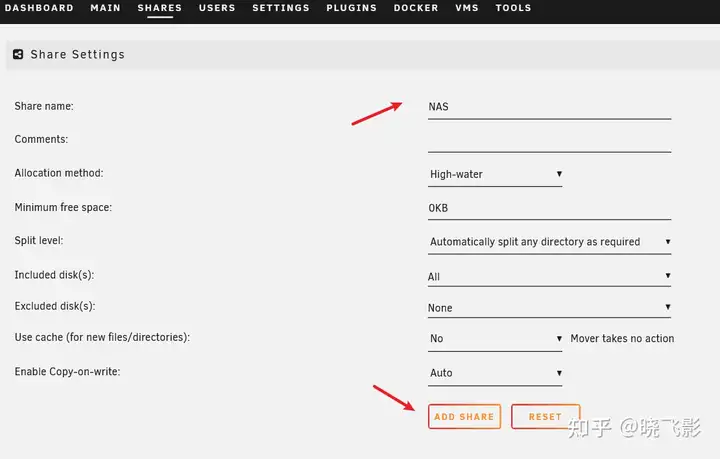Open the Tools tab
720x459 pixels.
click(x=513, y=8)
